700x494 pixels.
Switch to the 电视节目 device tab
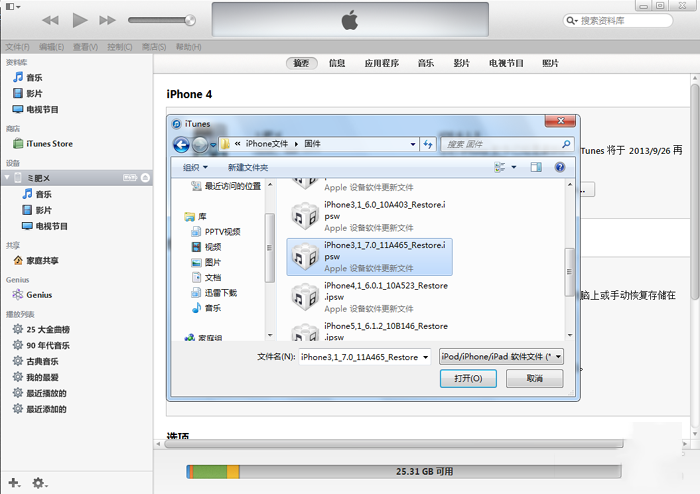[506, 63]
